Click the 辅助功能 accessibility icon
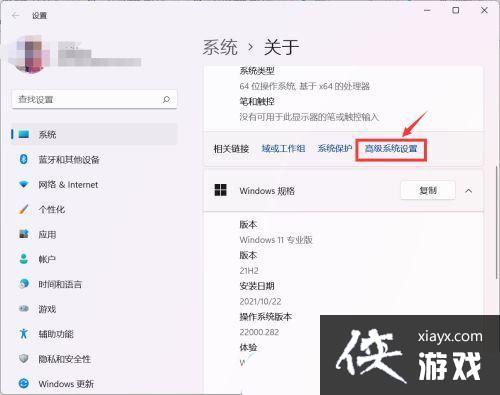This screenshot has width=500, height=395. point(24,334)
